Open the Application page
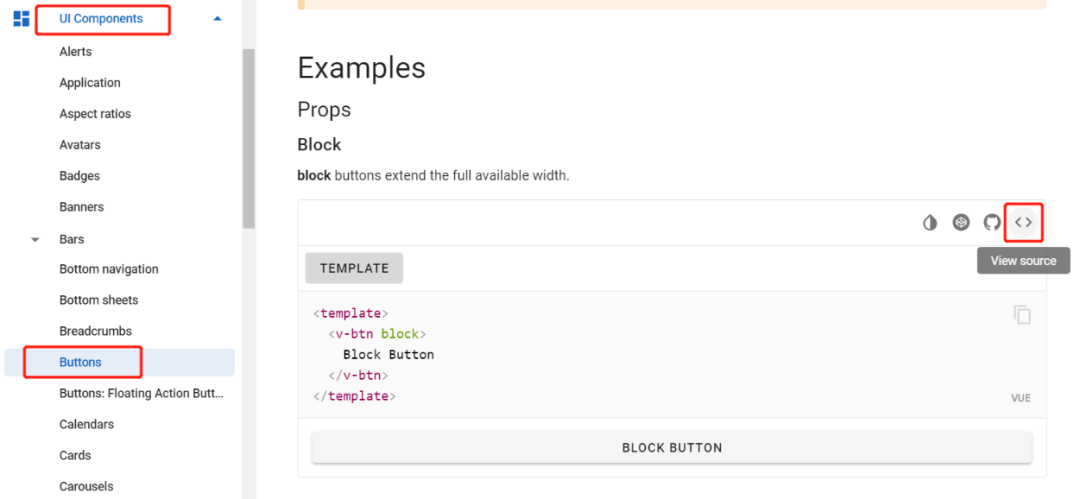Image resolution: width=1080 pixels, height=499 pixels. click(90, 83)
